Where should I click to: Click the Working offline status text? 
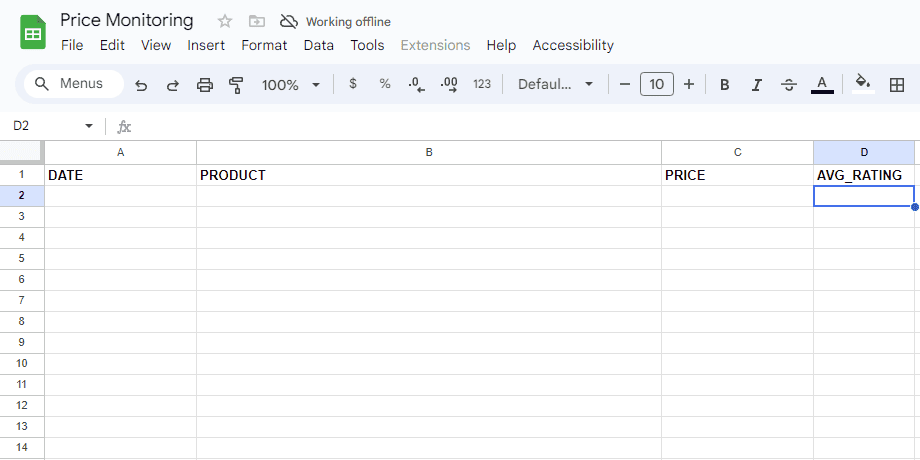click(x=349, y=22)
